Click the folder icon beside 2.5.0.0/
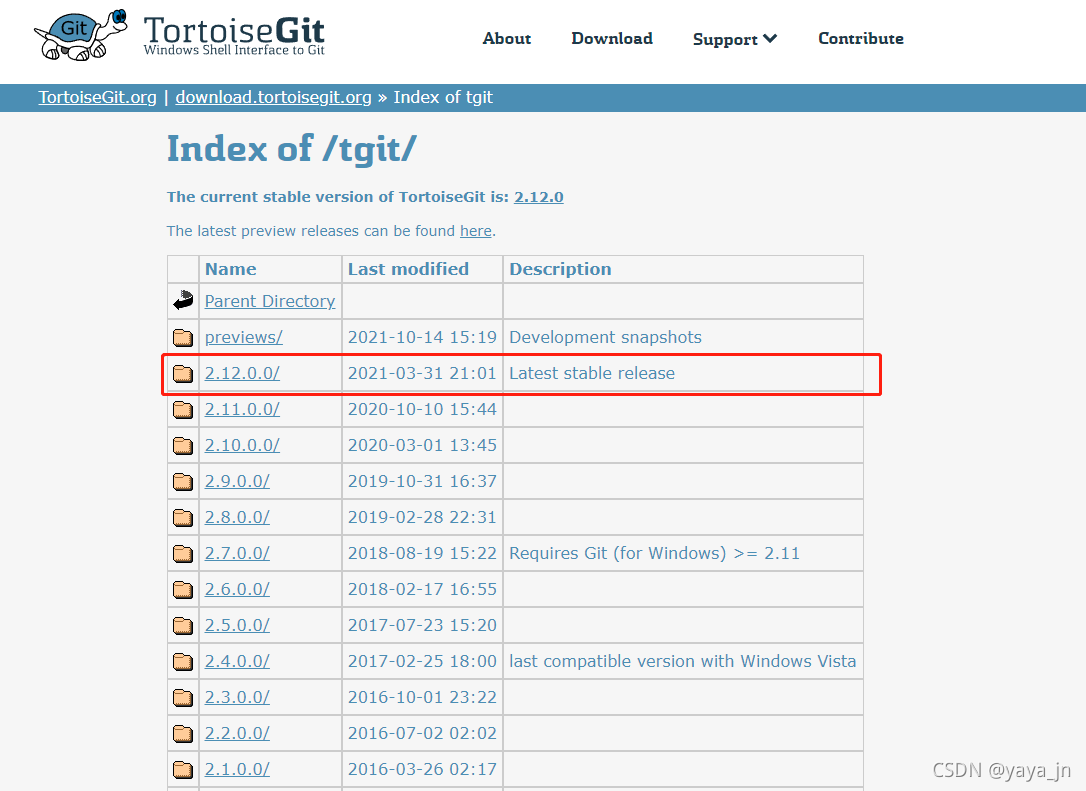This screenshot has width=1086, height=791. pos(183,625)
